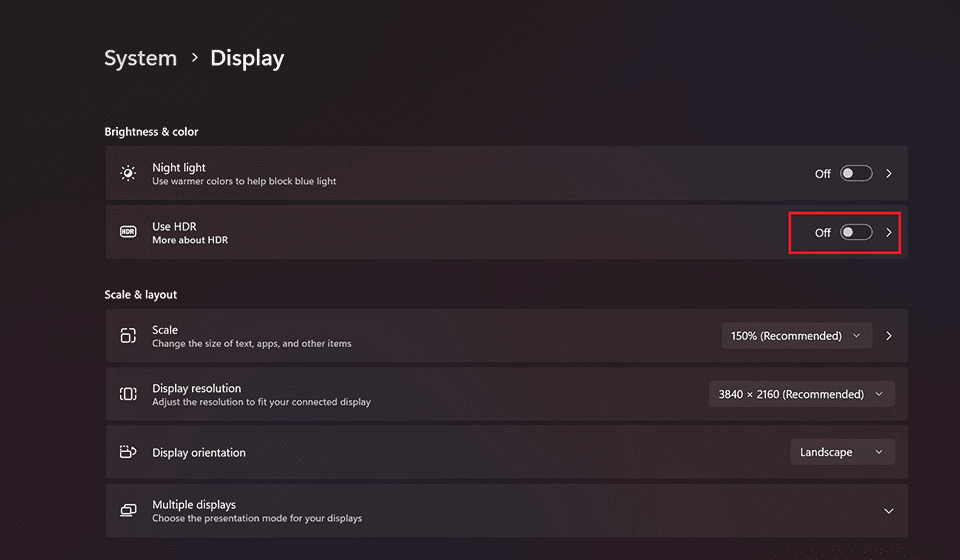Click the Scale & layout heading
This screenshot has width=960, height=560.
(141, 294)
